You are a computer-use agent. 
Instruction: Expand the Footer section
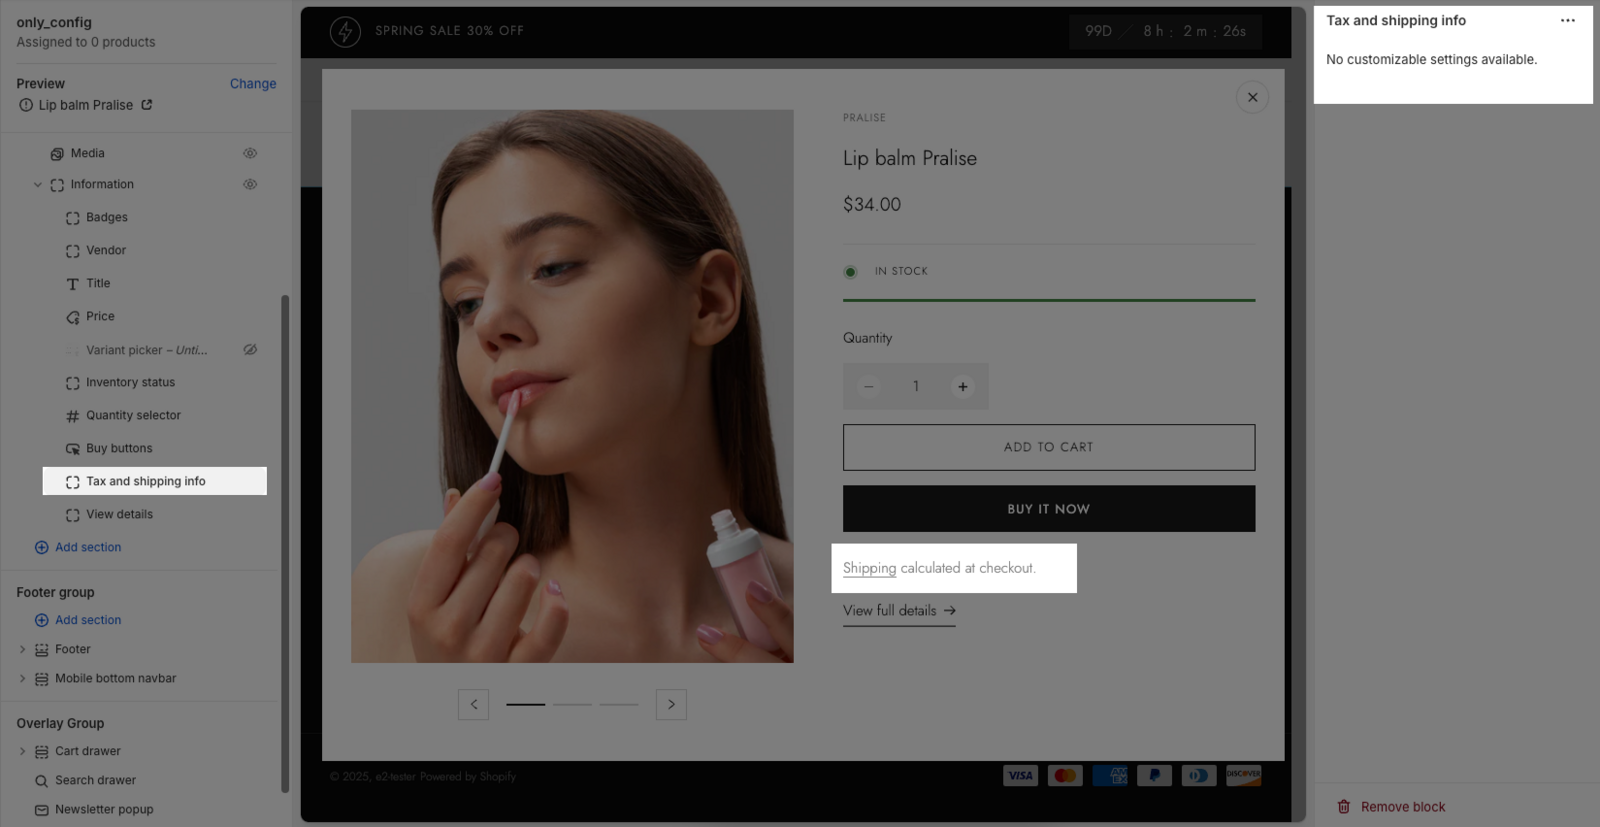pos(23,650)
